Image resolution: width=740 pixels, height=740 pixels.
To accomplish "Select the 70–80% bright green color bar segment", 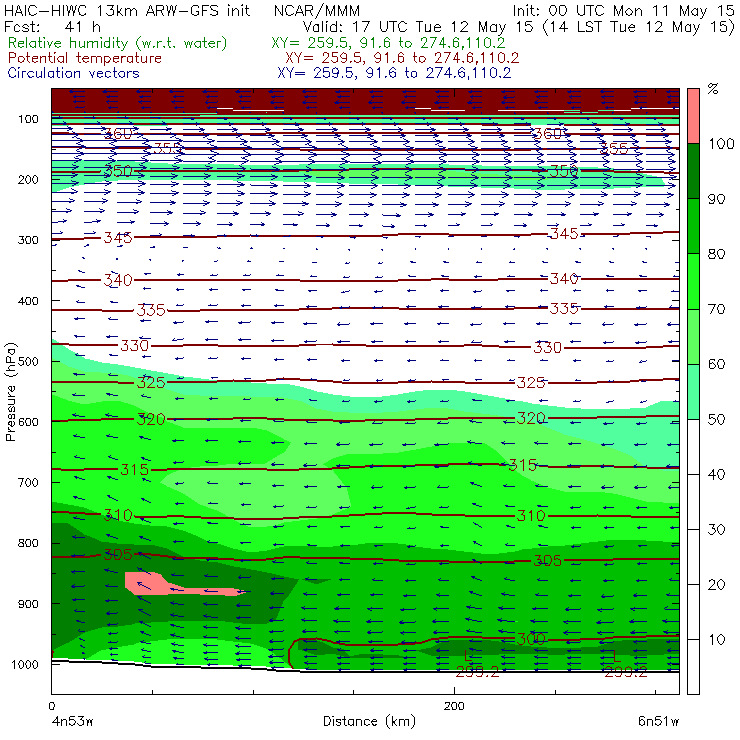I will pyautogui.click(x=693, y=281).
